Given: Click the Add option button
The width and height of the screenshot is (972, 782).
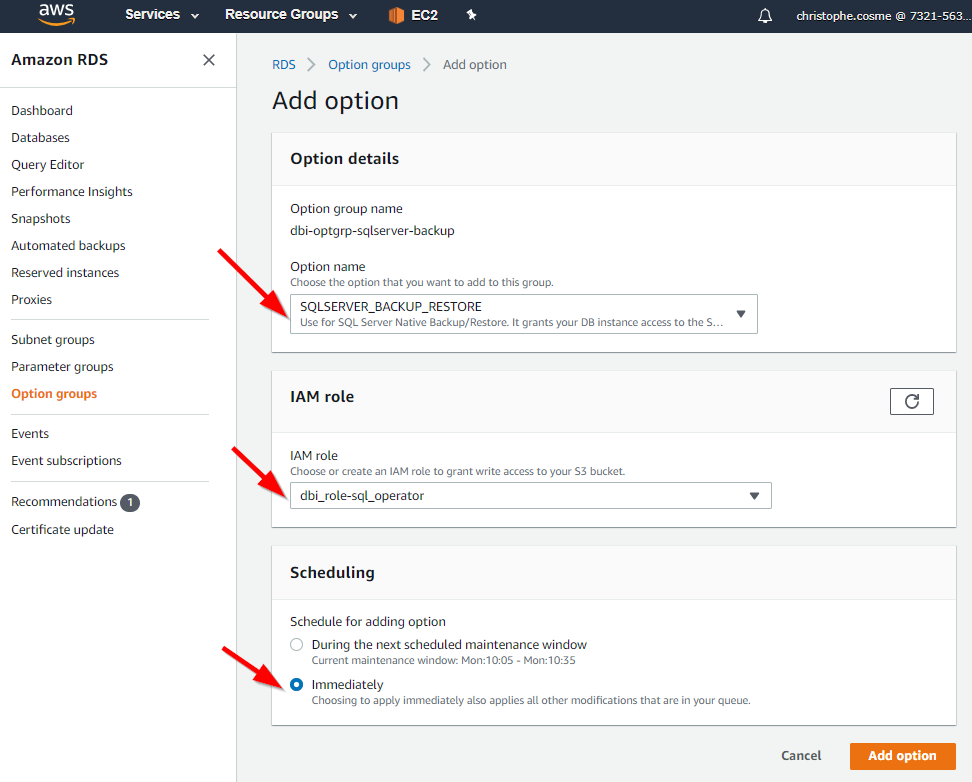Looking at the screenshot, I should pyautogui.click(x=902, y=756).
